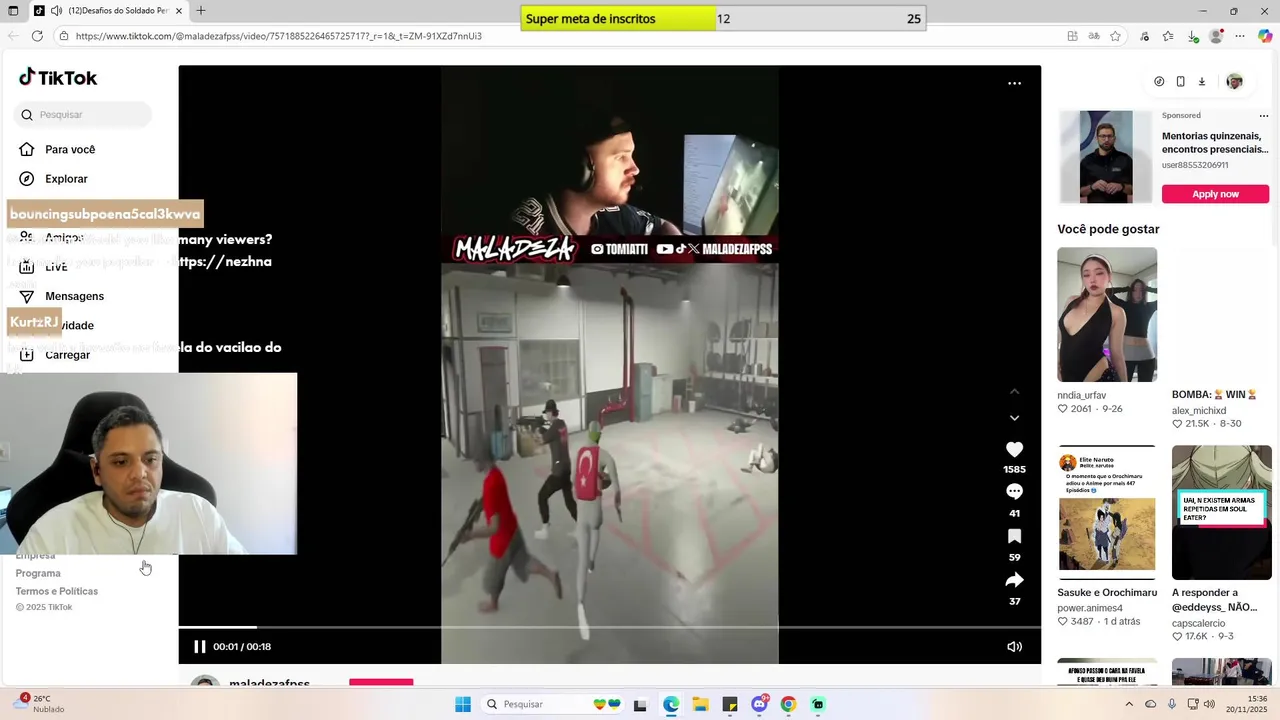
Task: Open the Explorar section
Action: tap(53, 179)
